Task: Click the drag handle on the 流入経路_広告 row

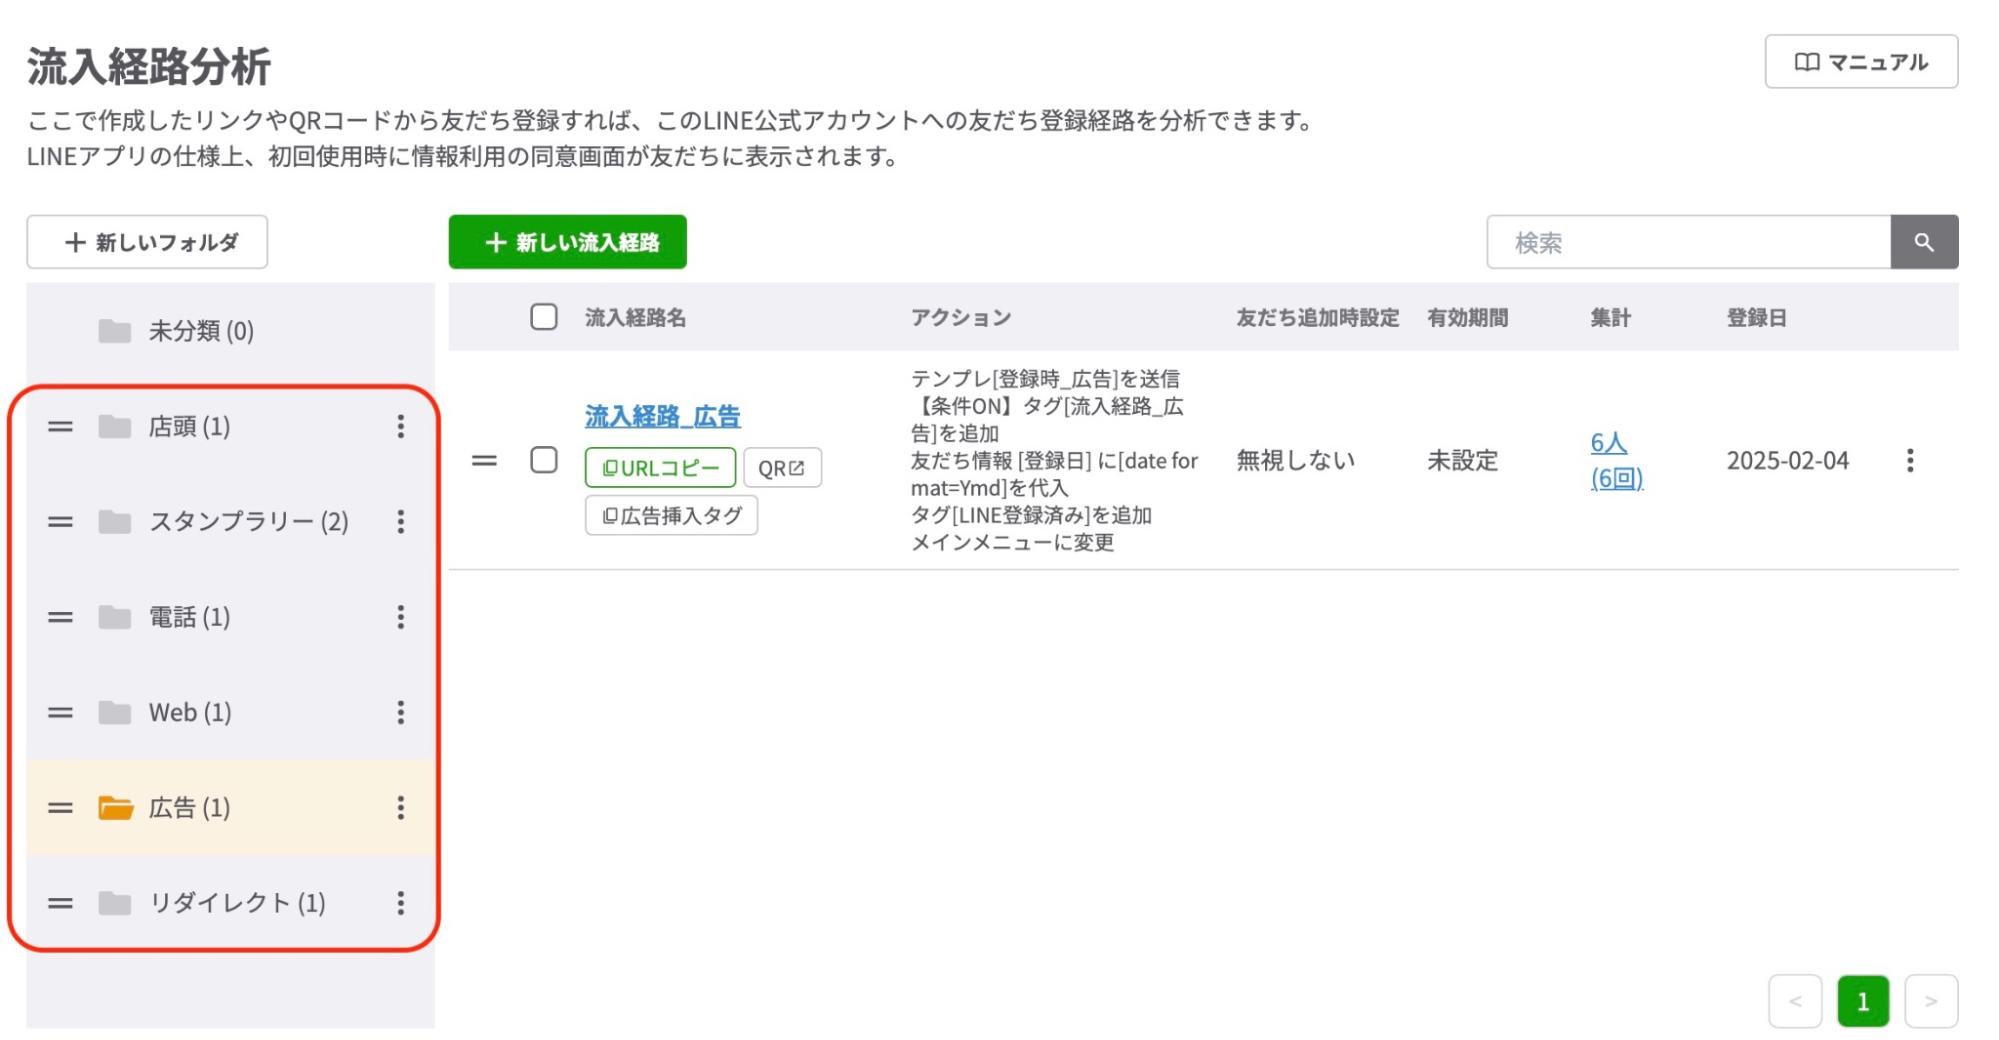Action: tap(484, 461)
